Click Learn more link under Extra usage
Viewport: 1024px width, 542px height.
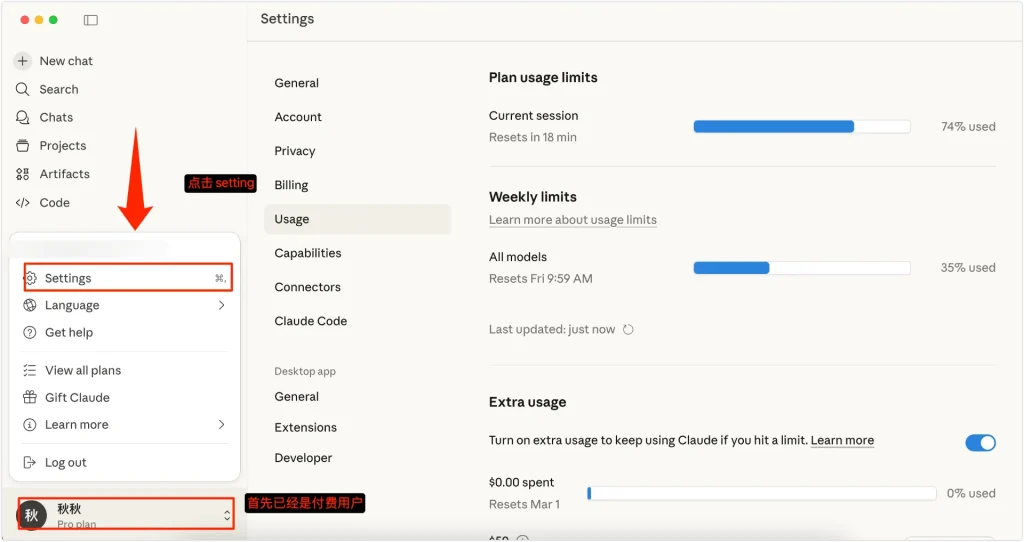click(842, 440)
